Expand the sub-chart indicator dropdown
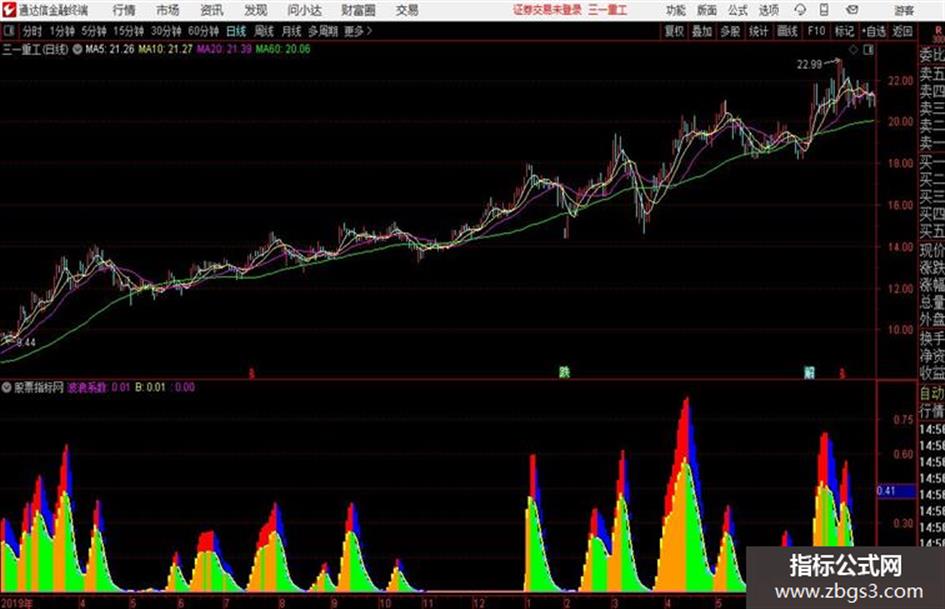Image resolution: width=945 pixels, height=609 pixels. coord(6,387)
